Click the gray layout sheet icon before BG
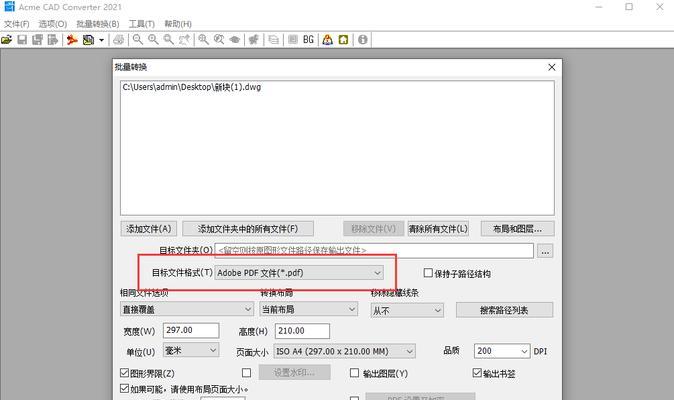Screen dimensions: 674x400 (x=293, y=40)
